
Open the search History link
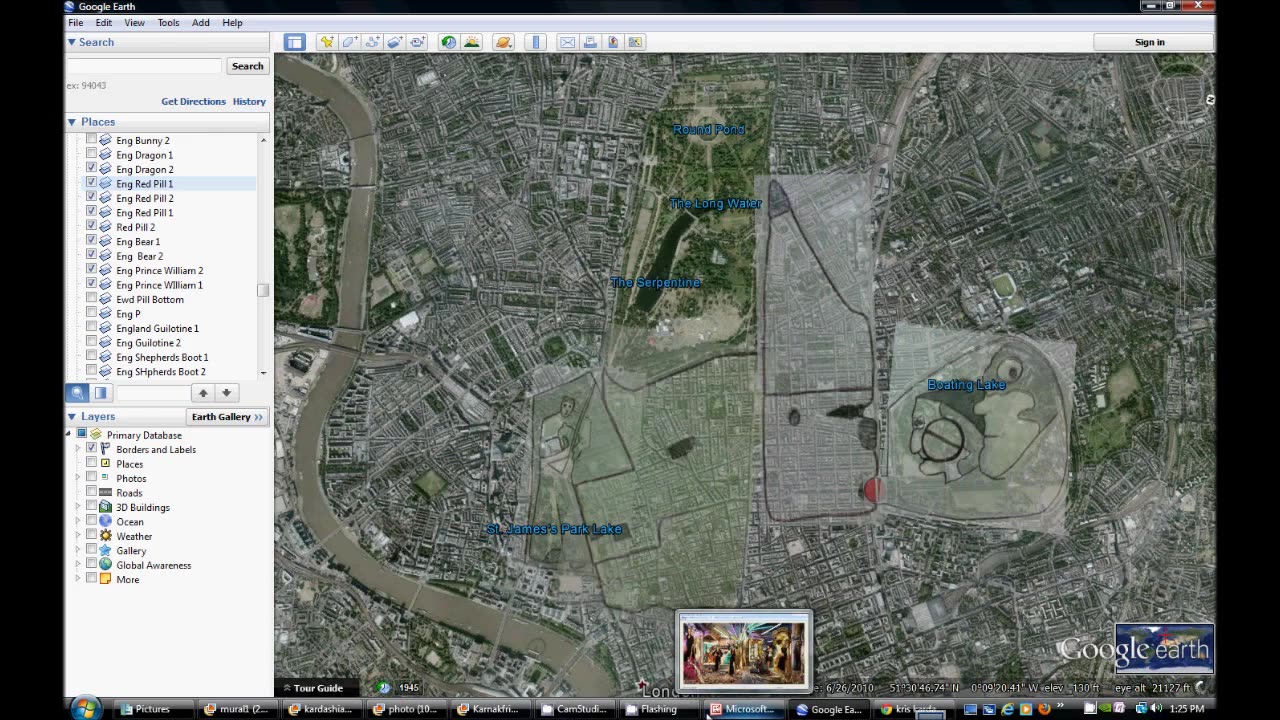(x=249, y=102)
